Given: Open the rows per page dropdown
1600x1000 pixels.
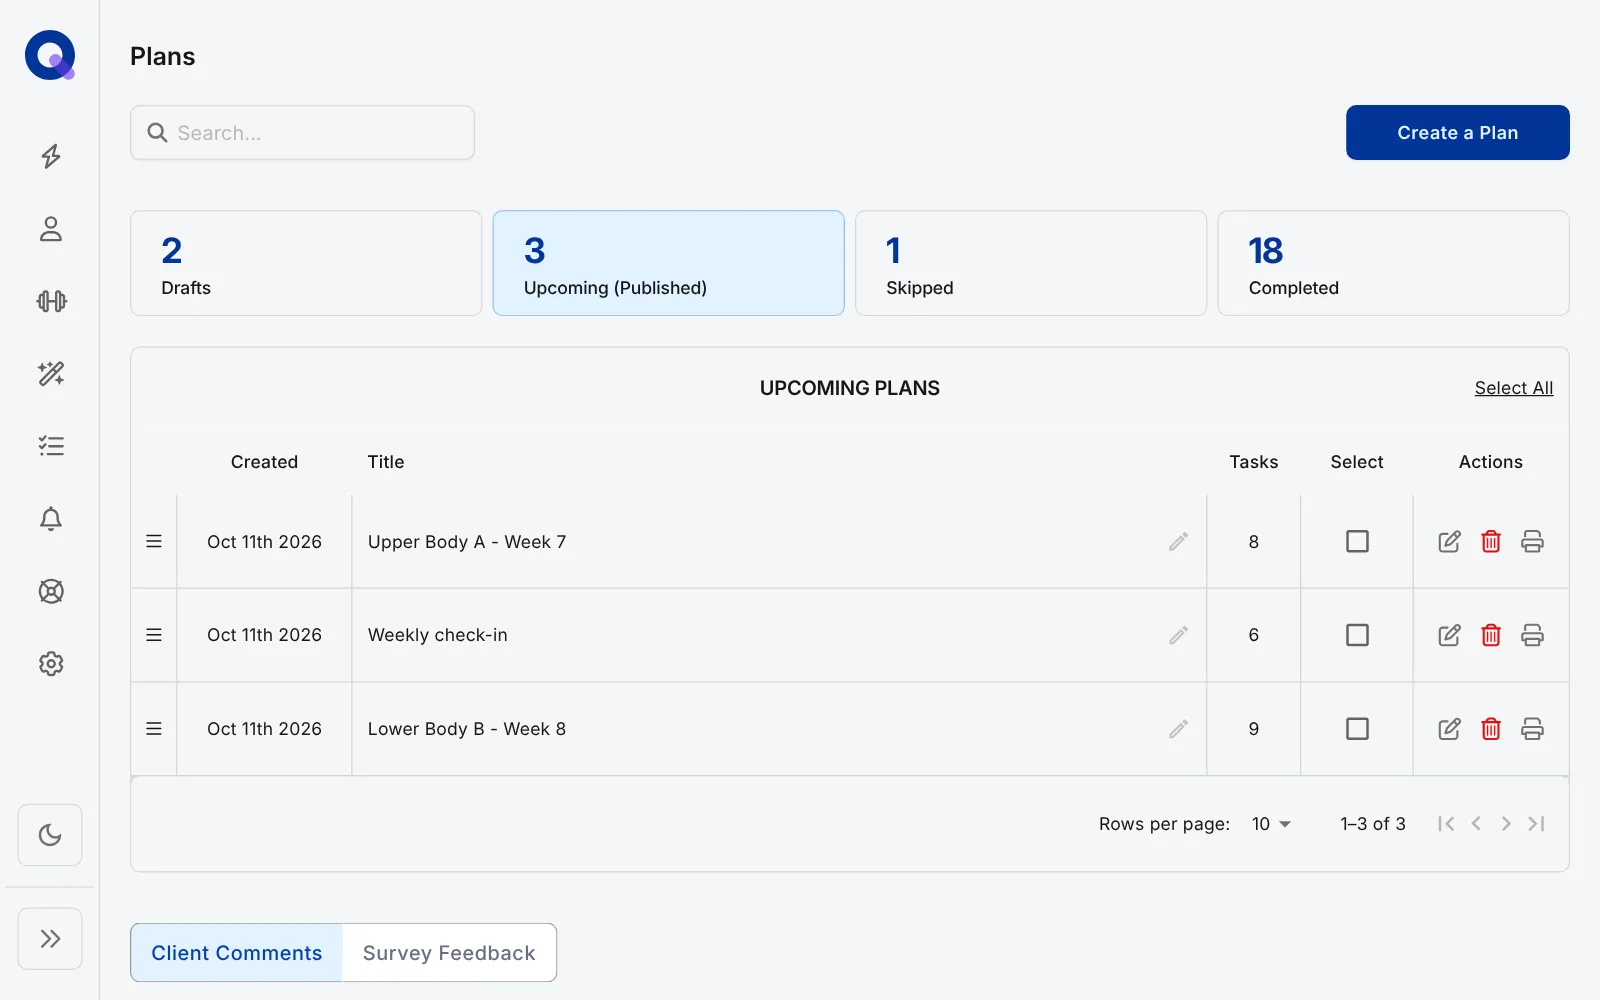Looking at the screenshot, I should 1271,824.
